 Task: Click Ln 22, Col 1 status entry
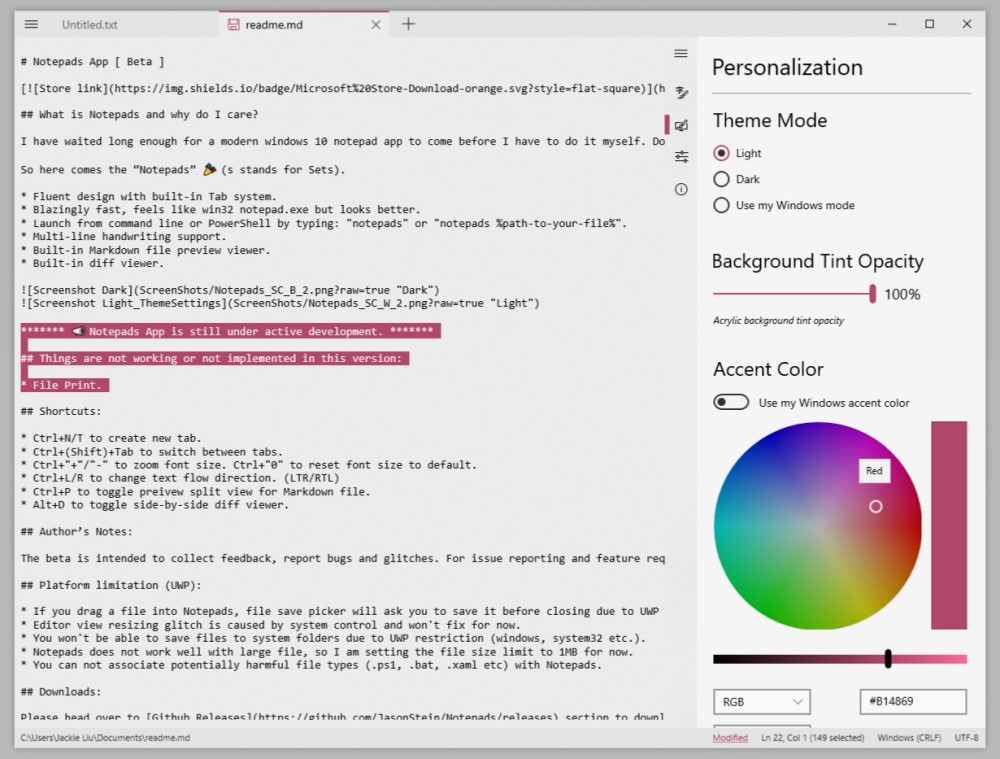(x=812, y=738)
